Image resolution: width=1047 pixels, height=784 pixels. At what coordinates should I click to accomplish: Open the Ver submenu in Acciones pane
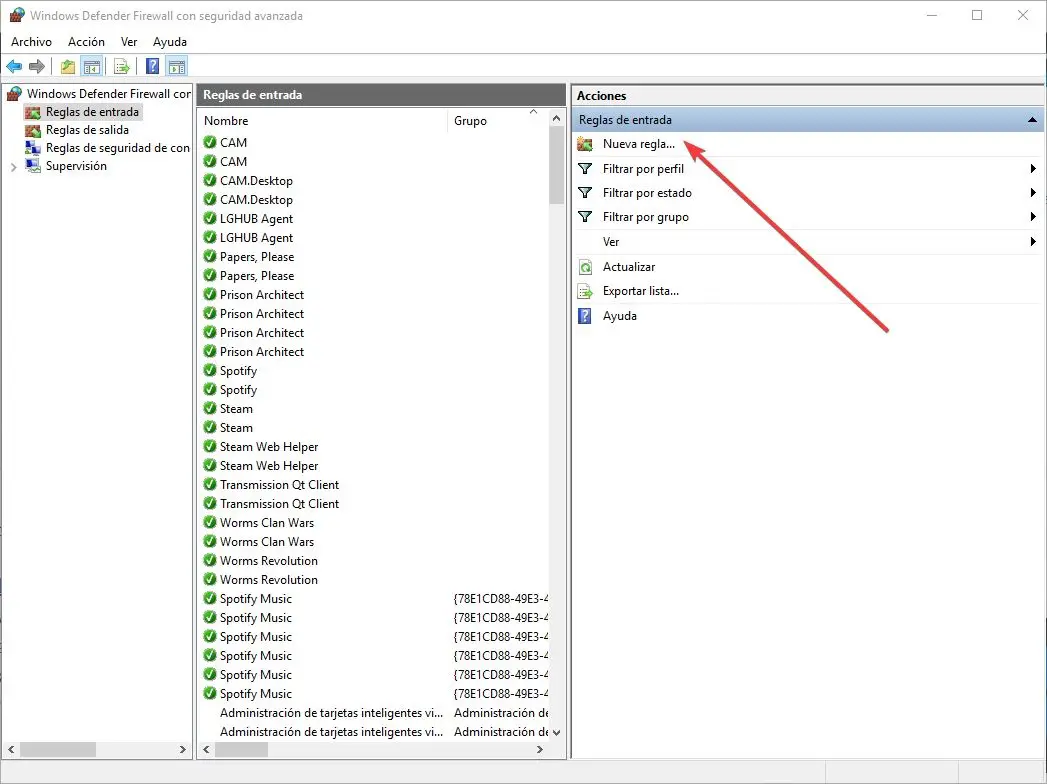(x=806, y=242)
